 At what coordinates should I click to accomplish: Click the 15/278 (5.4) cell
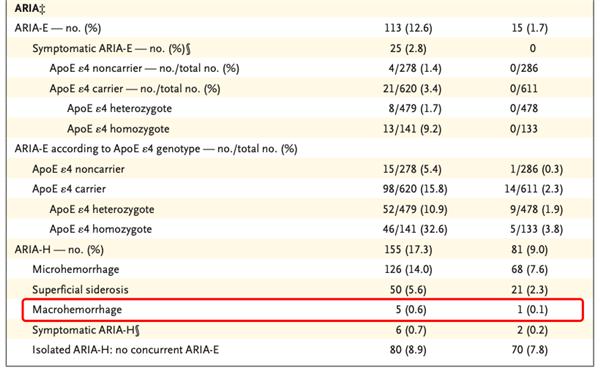[x=412, y=169]
